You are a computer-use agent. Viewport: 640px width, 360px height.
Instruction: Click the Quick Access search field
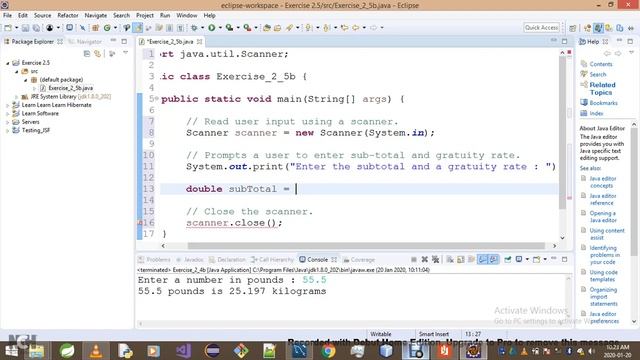[541, 28]
